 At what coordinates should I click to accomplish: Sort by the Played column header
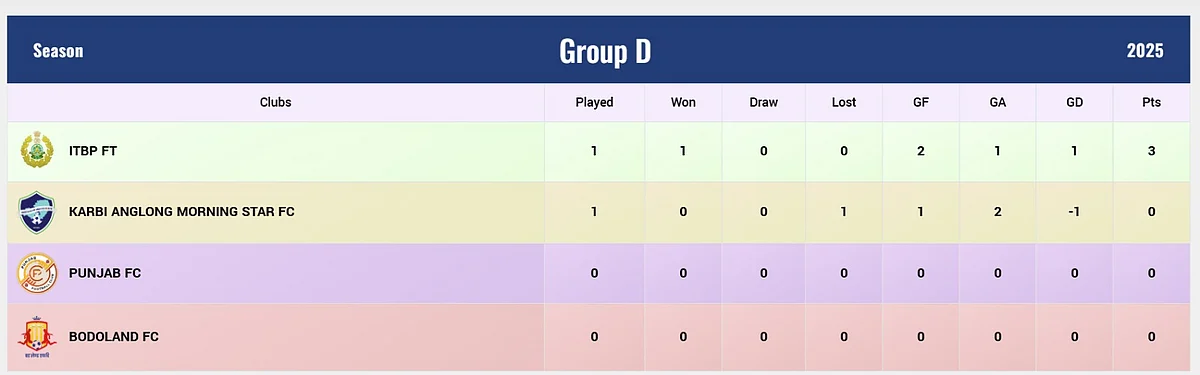click(594, 102)
